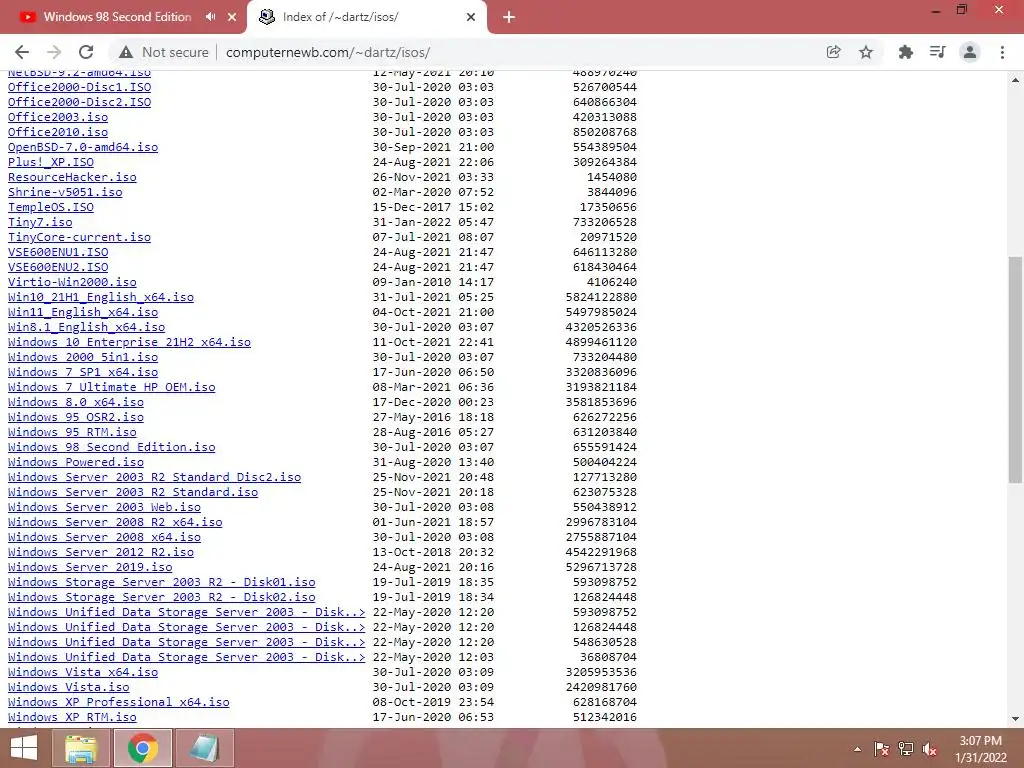Open File Explorer from taskbar
The height and width of the screenshot is (768, 1024).
81,748
